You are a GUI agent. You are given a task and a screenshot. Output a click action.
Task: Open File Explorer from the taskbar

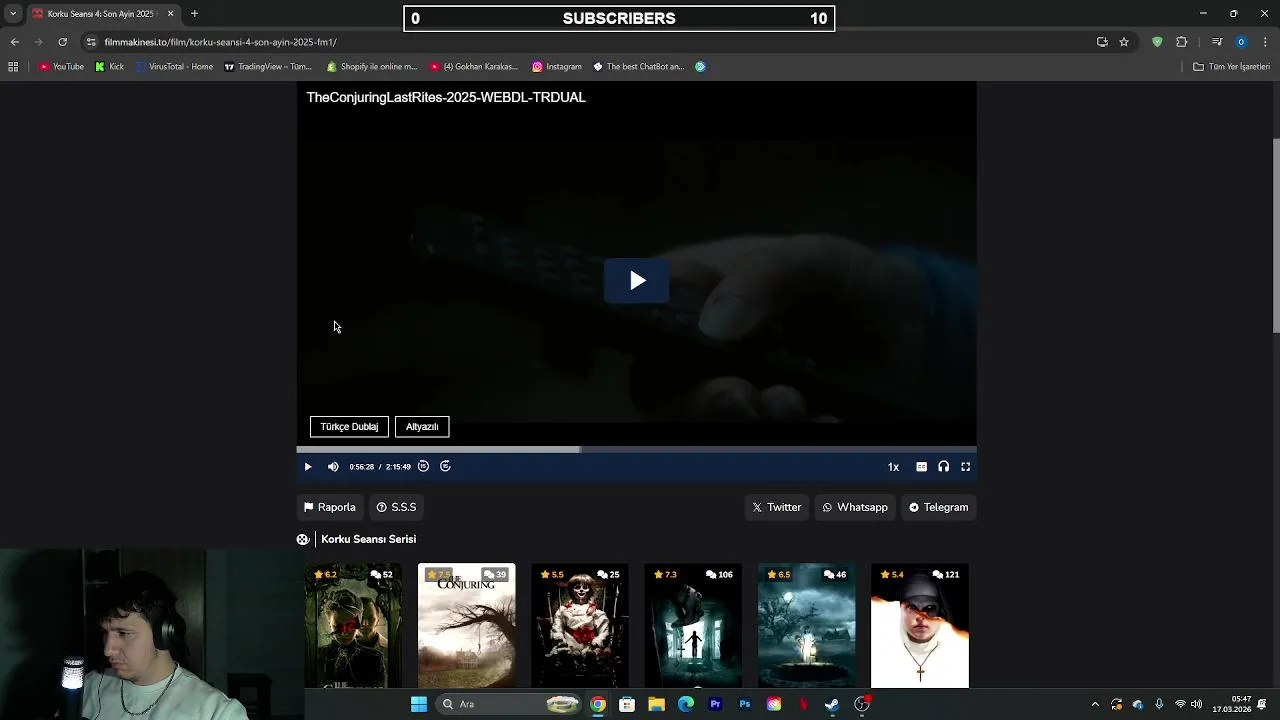tap(656, 704)
